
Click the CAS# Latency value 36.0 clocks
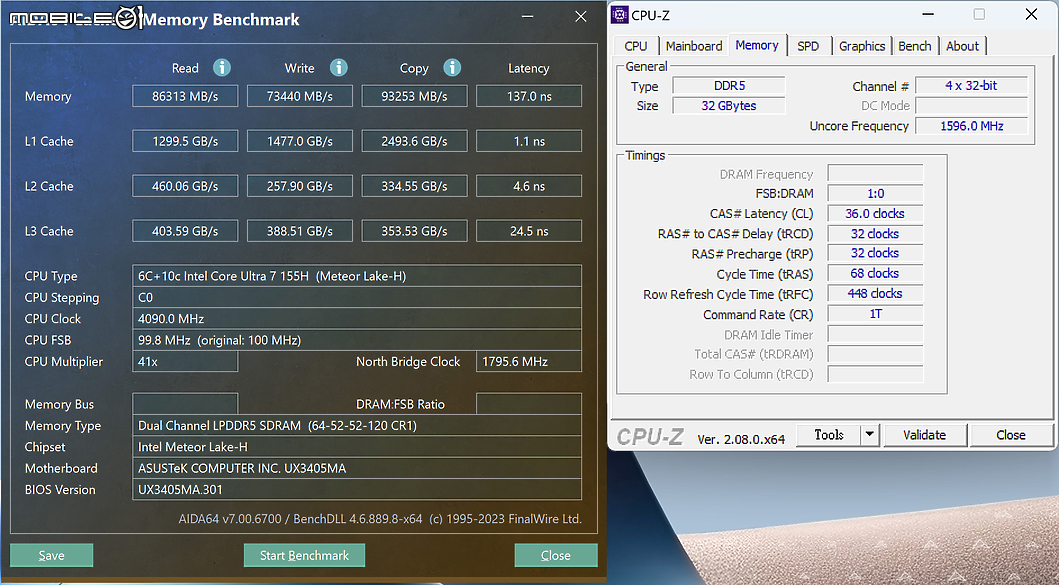875,213
